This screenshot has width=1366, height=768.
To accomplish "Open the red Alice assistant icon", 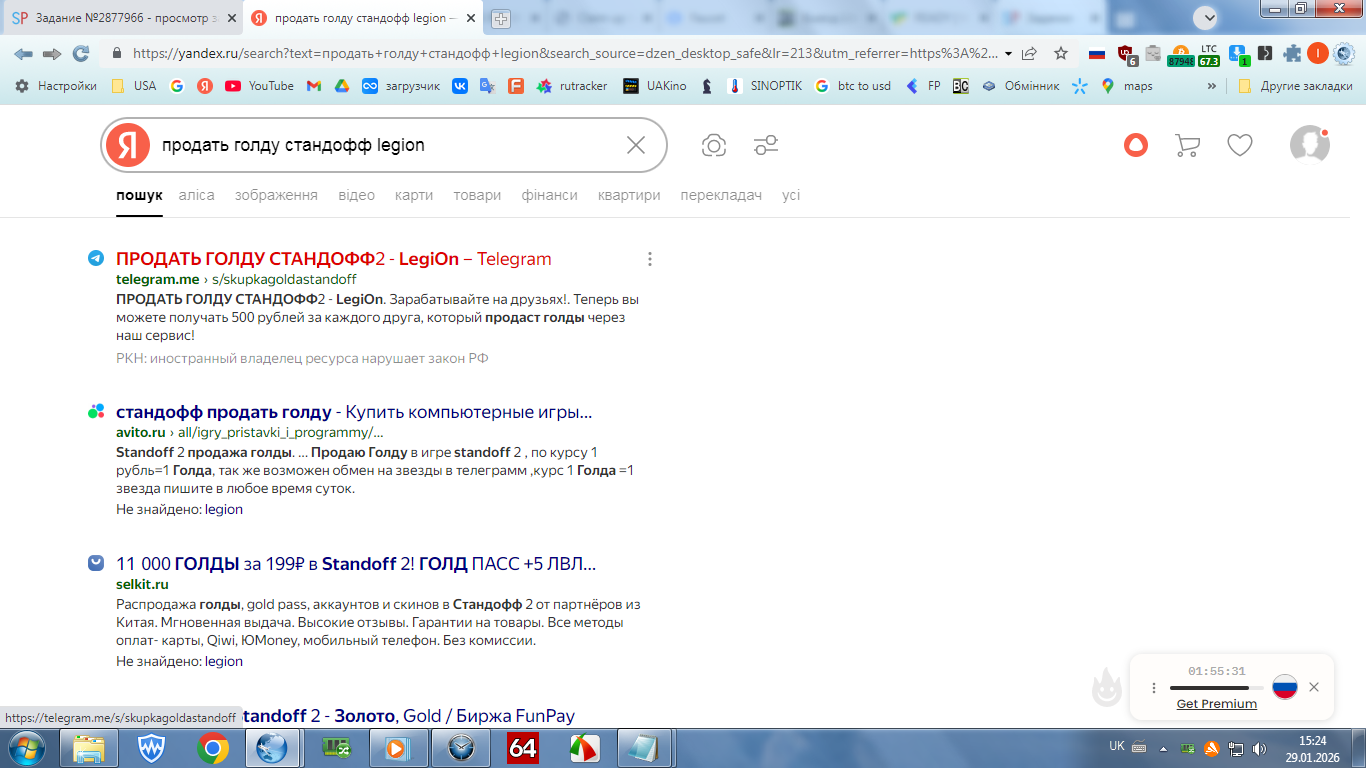I will (1136, 146).
